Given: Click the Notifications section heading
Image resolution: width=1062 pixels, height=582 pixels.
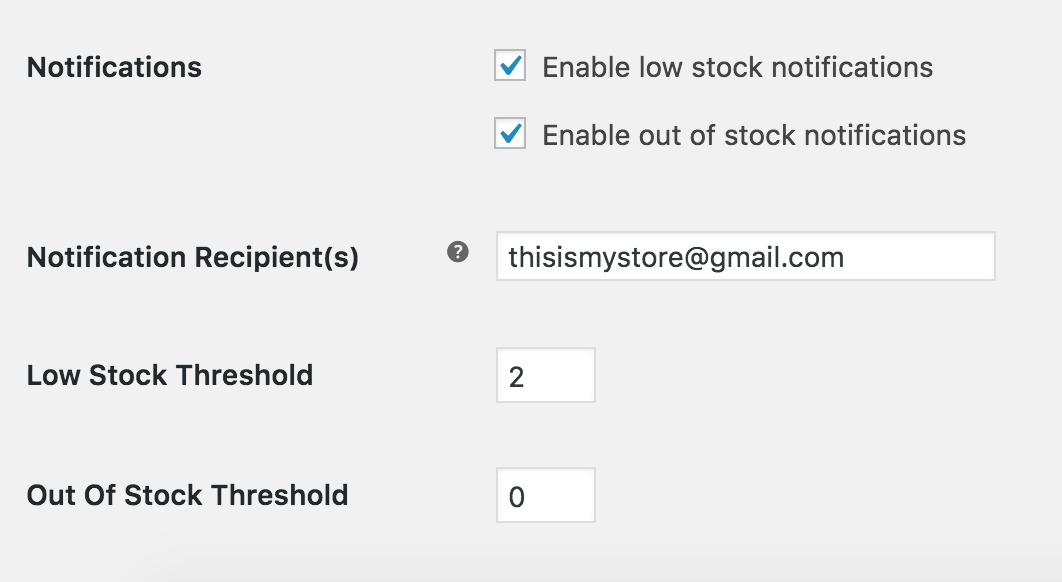Looking at the screenshot, I should (114, 67).
